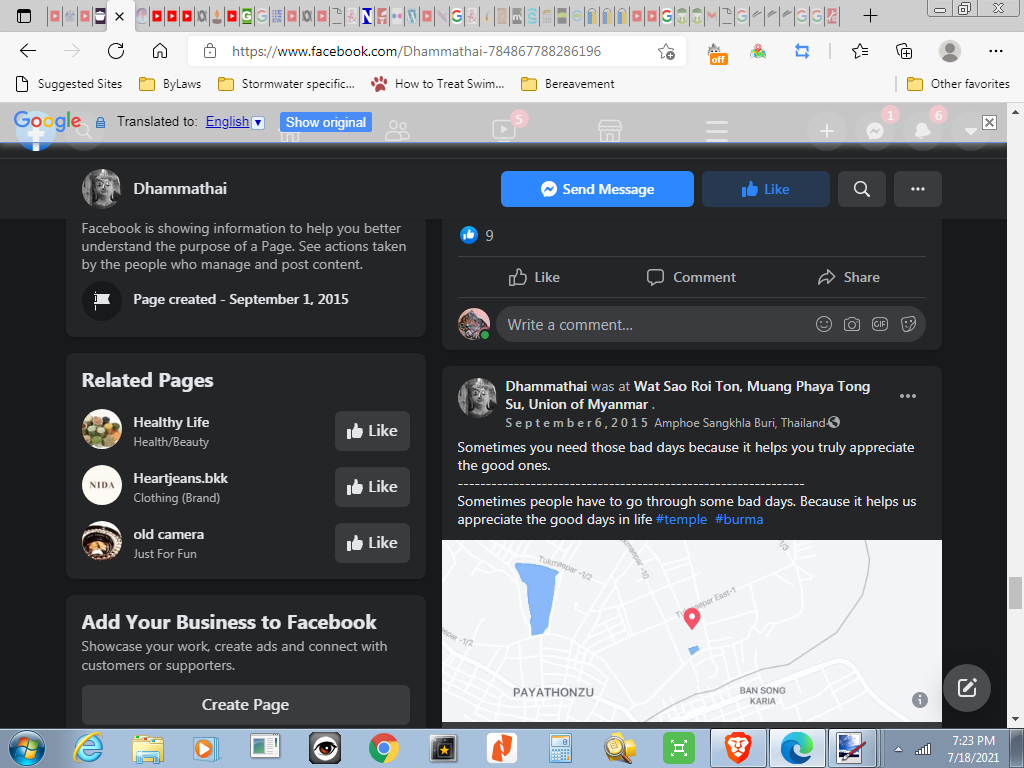Open the Facebook Groups icon
The image size is (1024, 768).
[x=397, y=131]
